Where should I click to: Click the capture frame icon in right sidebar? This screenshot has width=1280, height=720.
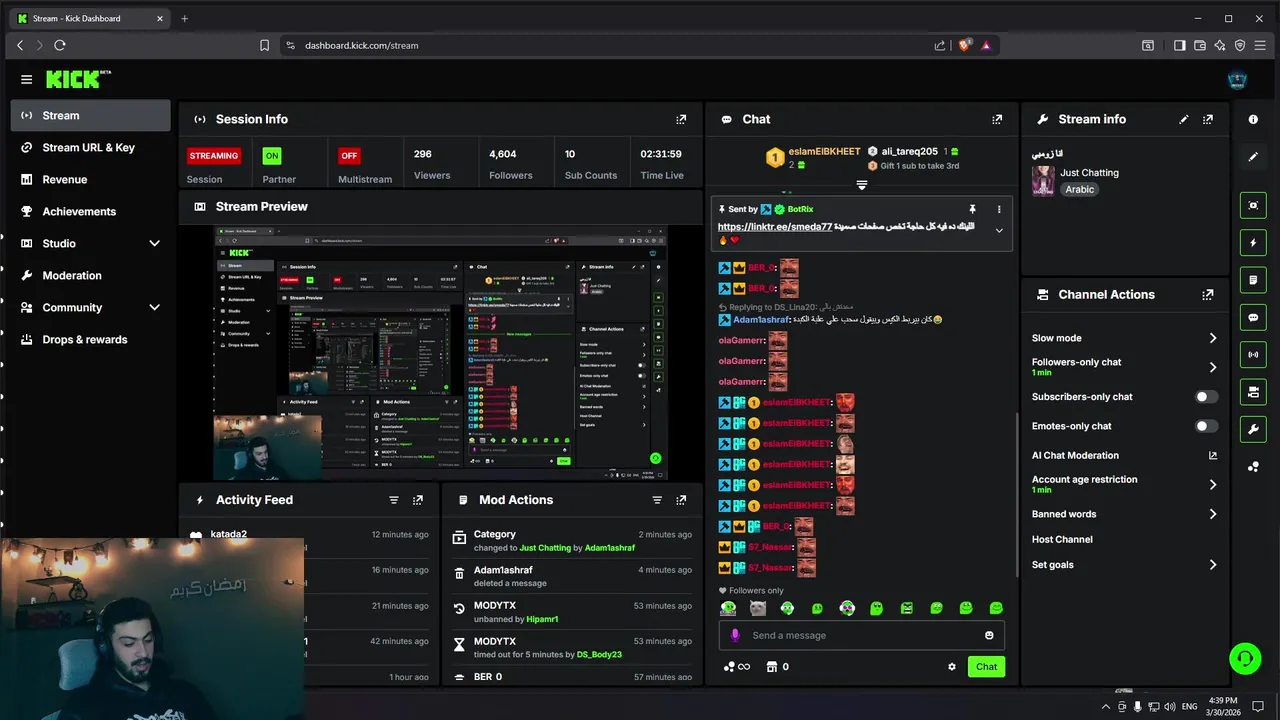1253,205
